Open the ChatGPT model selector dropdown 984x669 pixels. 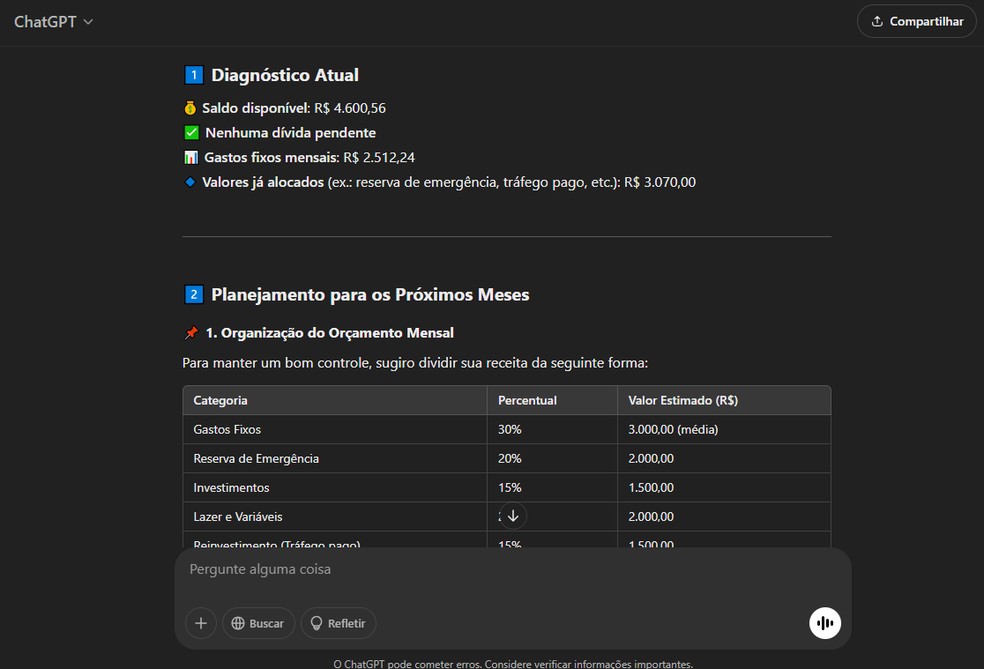53,22
